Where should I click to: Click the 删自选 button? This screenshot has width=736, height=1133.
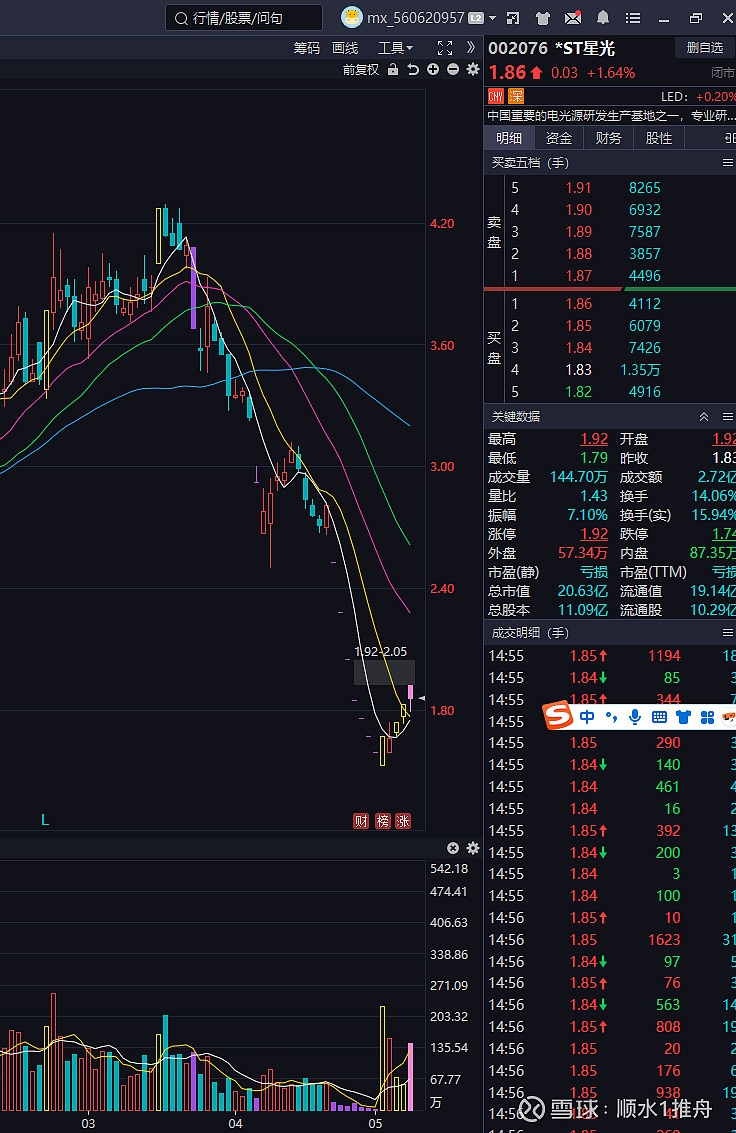705,48
